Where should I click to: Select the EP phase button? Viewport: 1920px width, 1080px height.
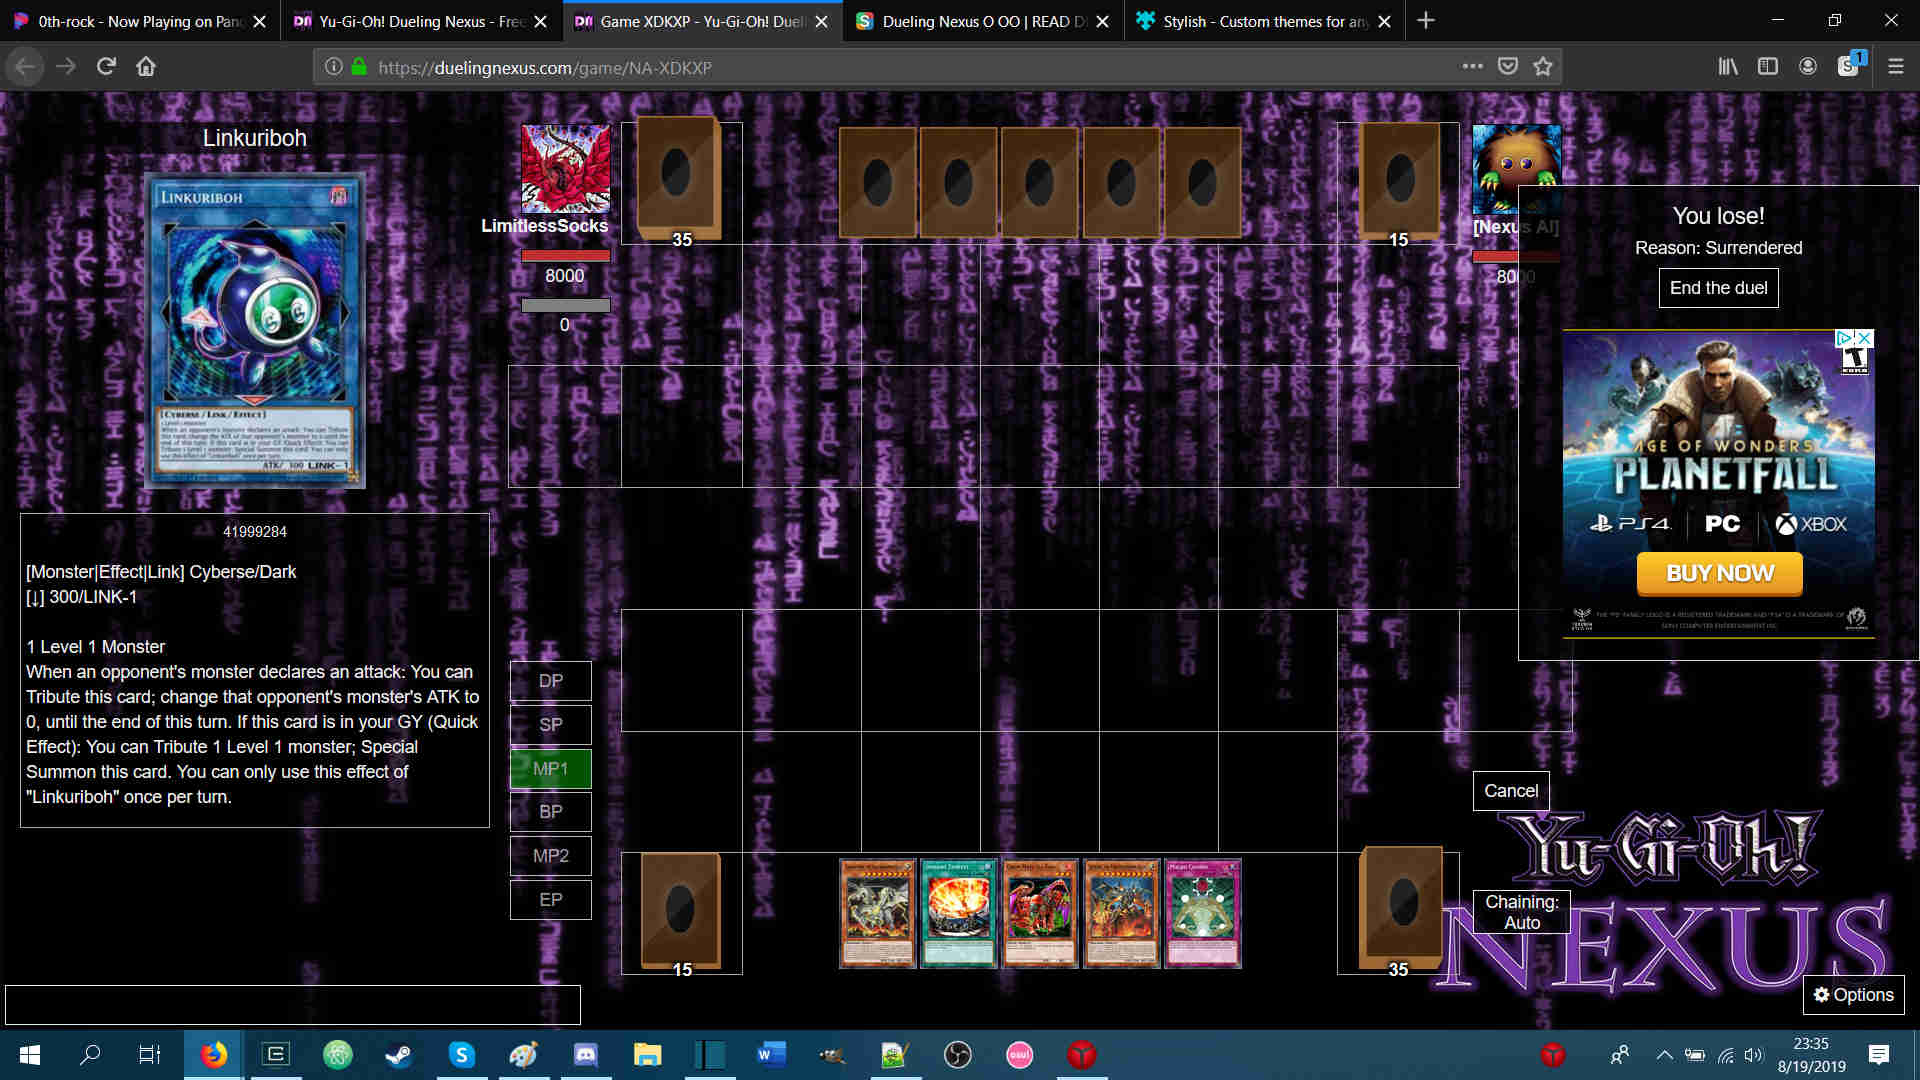551,900
